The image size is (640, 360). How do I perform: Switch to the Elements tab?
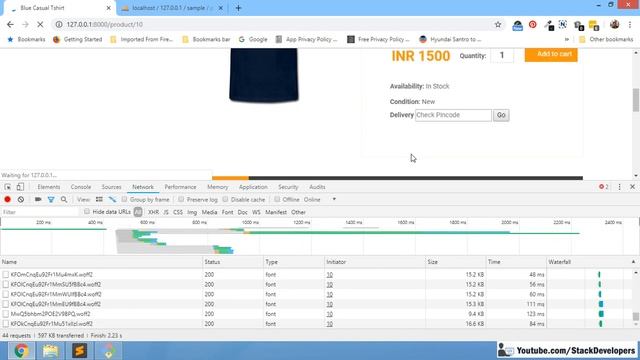(x=49, y=187)
